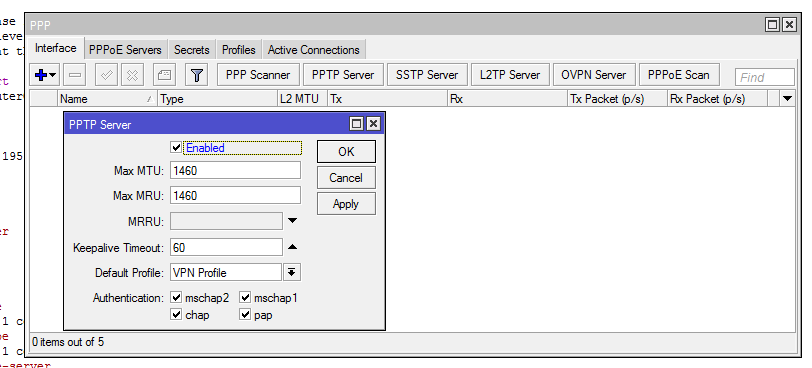
Task: Sort by the Name column header
Action: [107, 98]
